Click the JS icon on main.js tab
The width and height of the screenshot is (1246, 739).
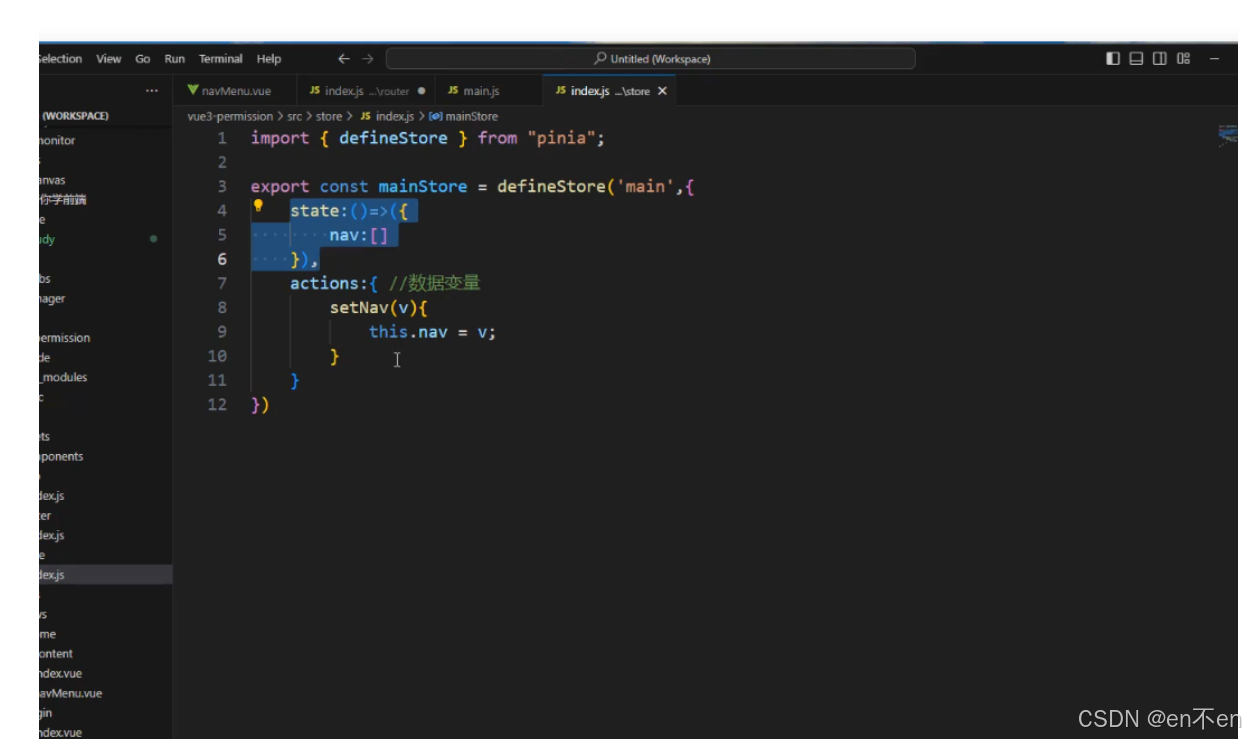pyautogui.click(x=453, y=91)
